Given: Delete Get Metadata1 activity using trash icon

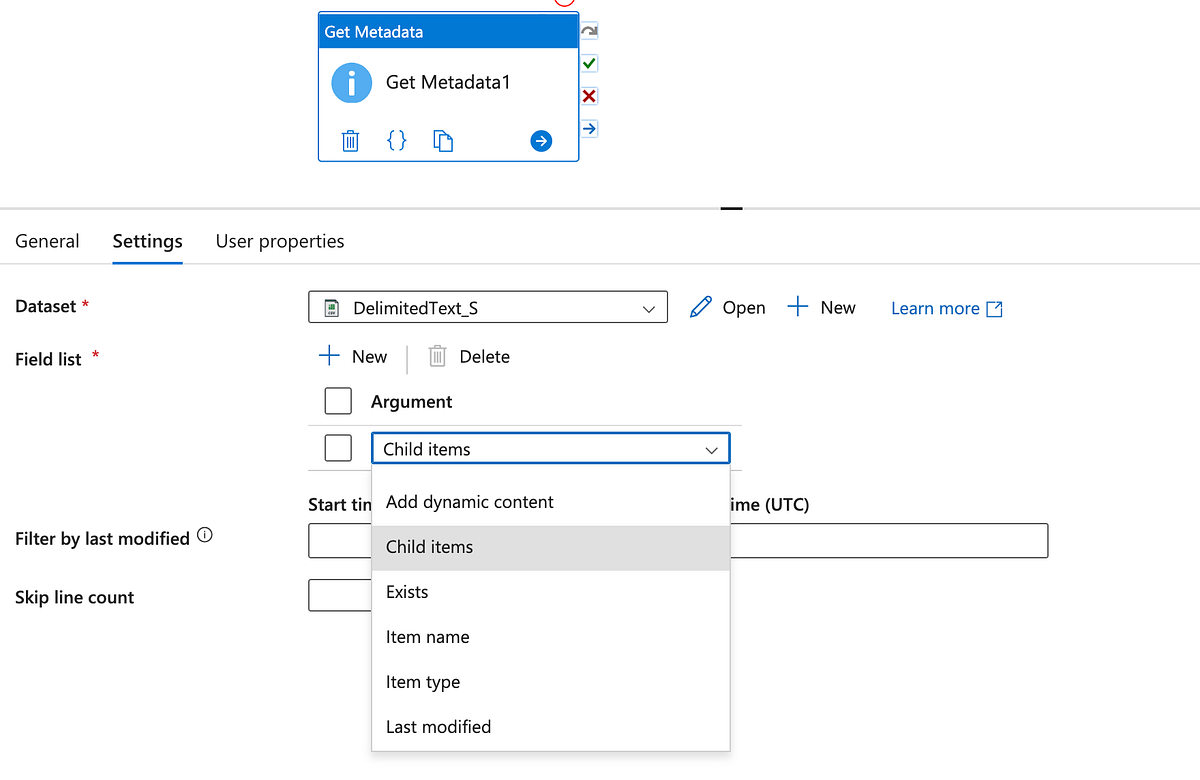Looking at the screenshot, I should coord(350,140).
